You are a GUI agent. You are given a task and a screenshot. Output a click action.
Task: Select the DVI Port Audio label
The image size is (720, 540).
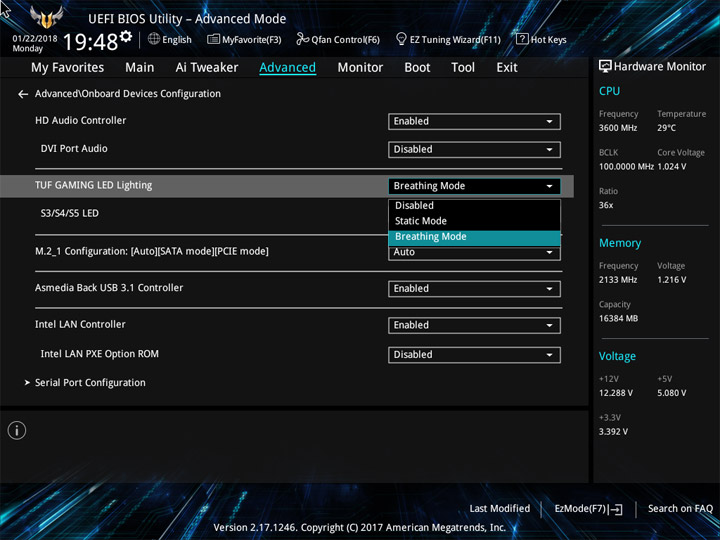tap(74, 149)
